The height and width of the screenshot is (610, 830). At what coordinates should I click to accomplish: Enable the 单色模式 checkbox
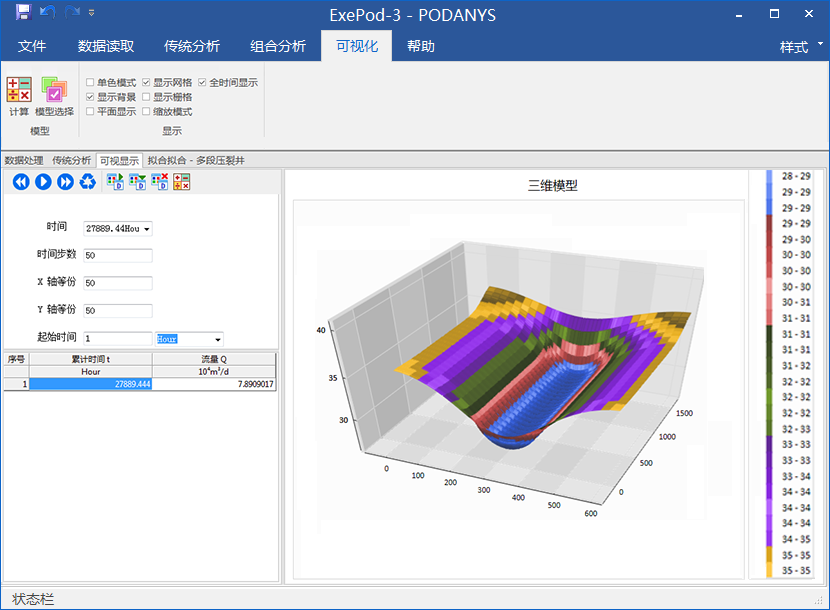(91, 83)
